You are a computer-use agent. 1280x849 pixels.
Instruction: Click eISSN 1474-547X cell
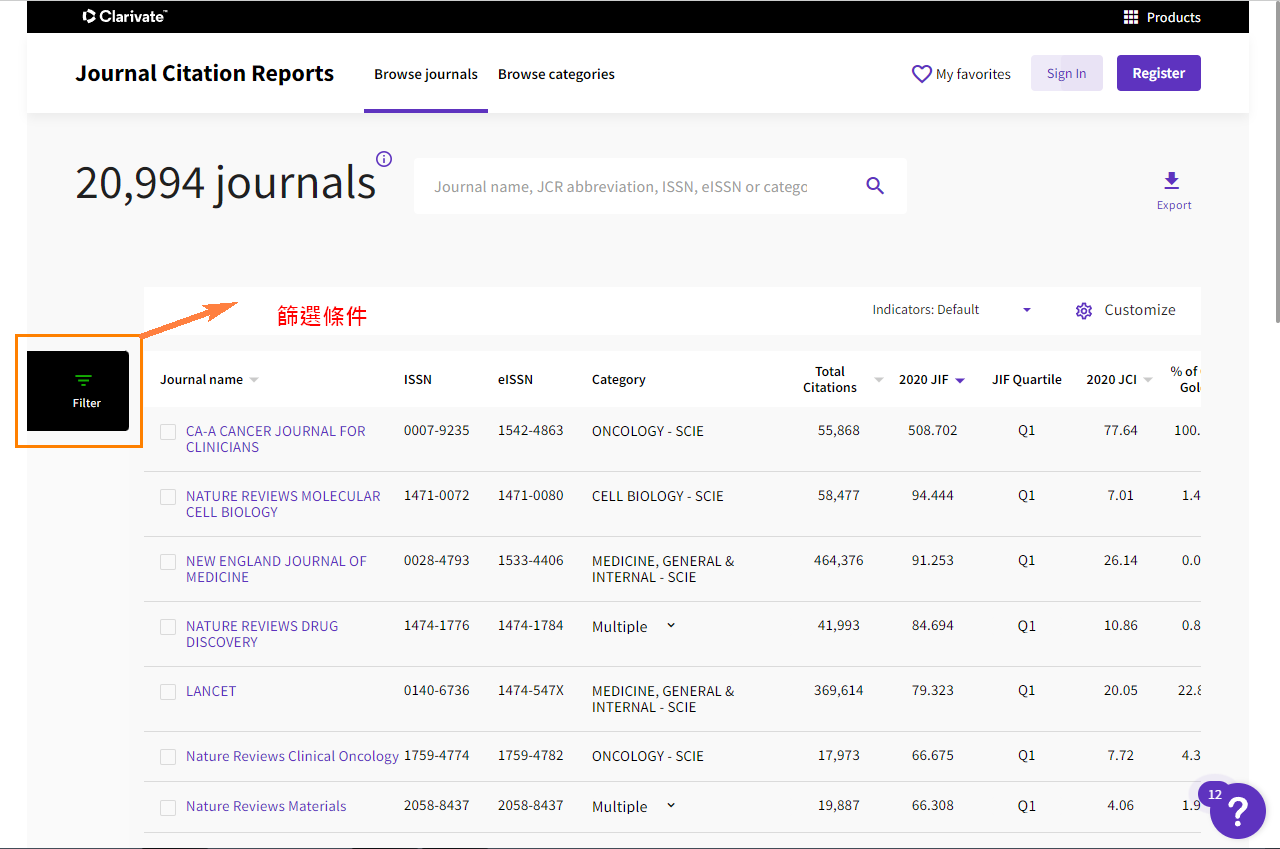point(531,691)
